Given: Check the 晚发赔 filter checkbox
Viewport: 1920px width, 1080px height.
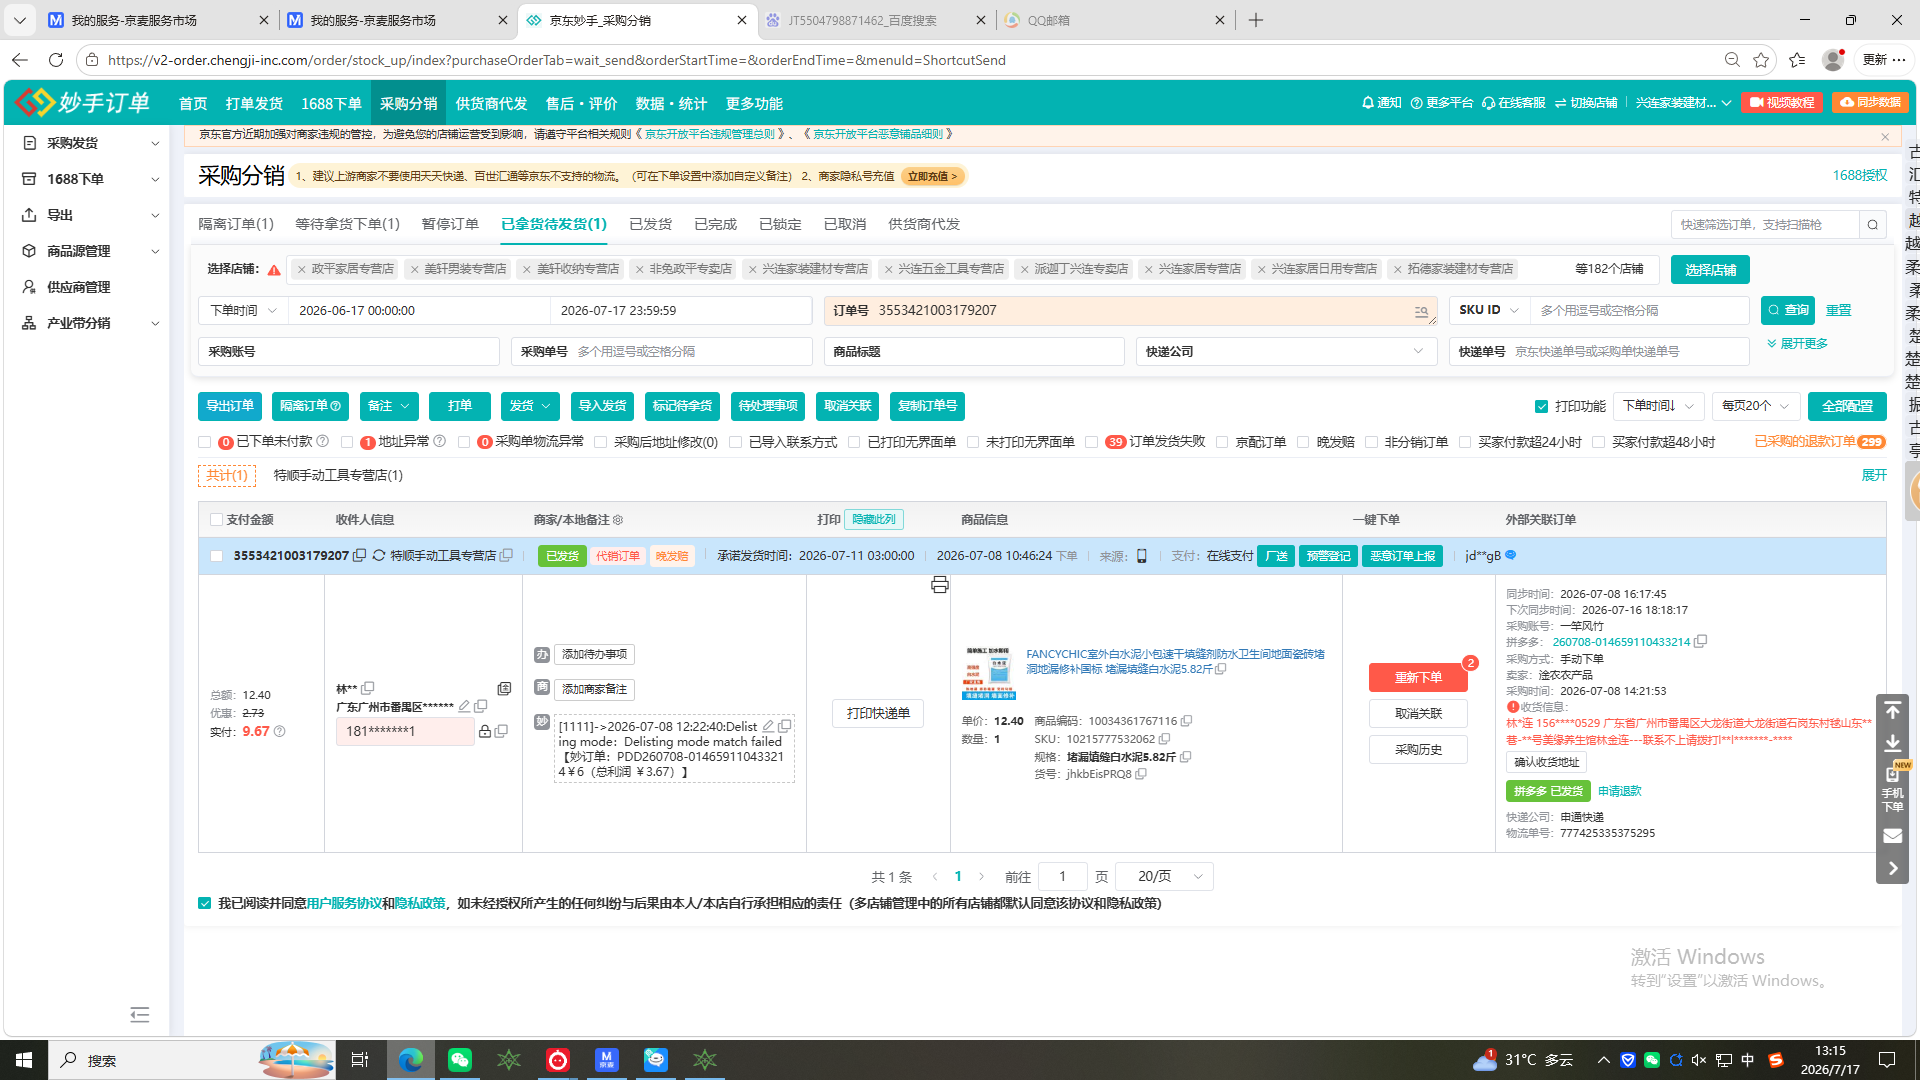Looking at the screenshot, I should (1303, 442).
